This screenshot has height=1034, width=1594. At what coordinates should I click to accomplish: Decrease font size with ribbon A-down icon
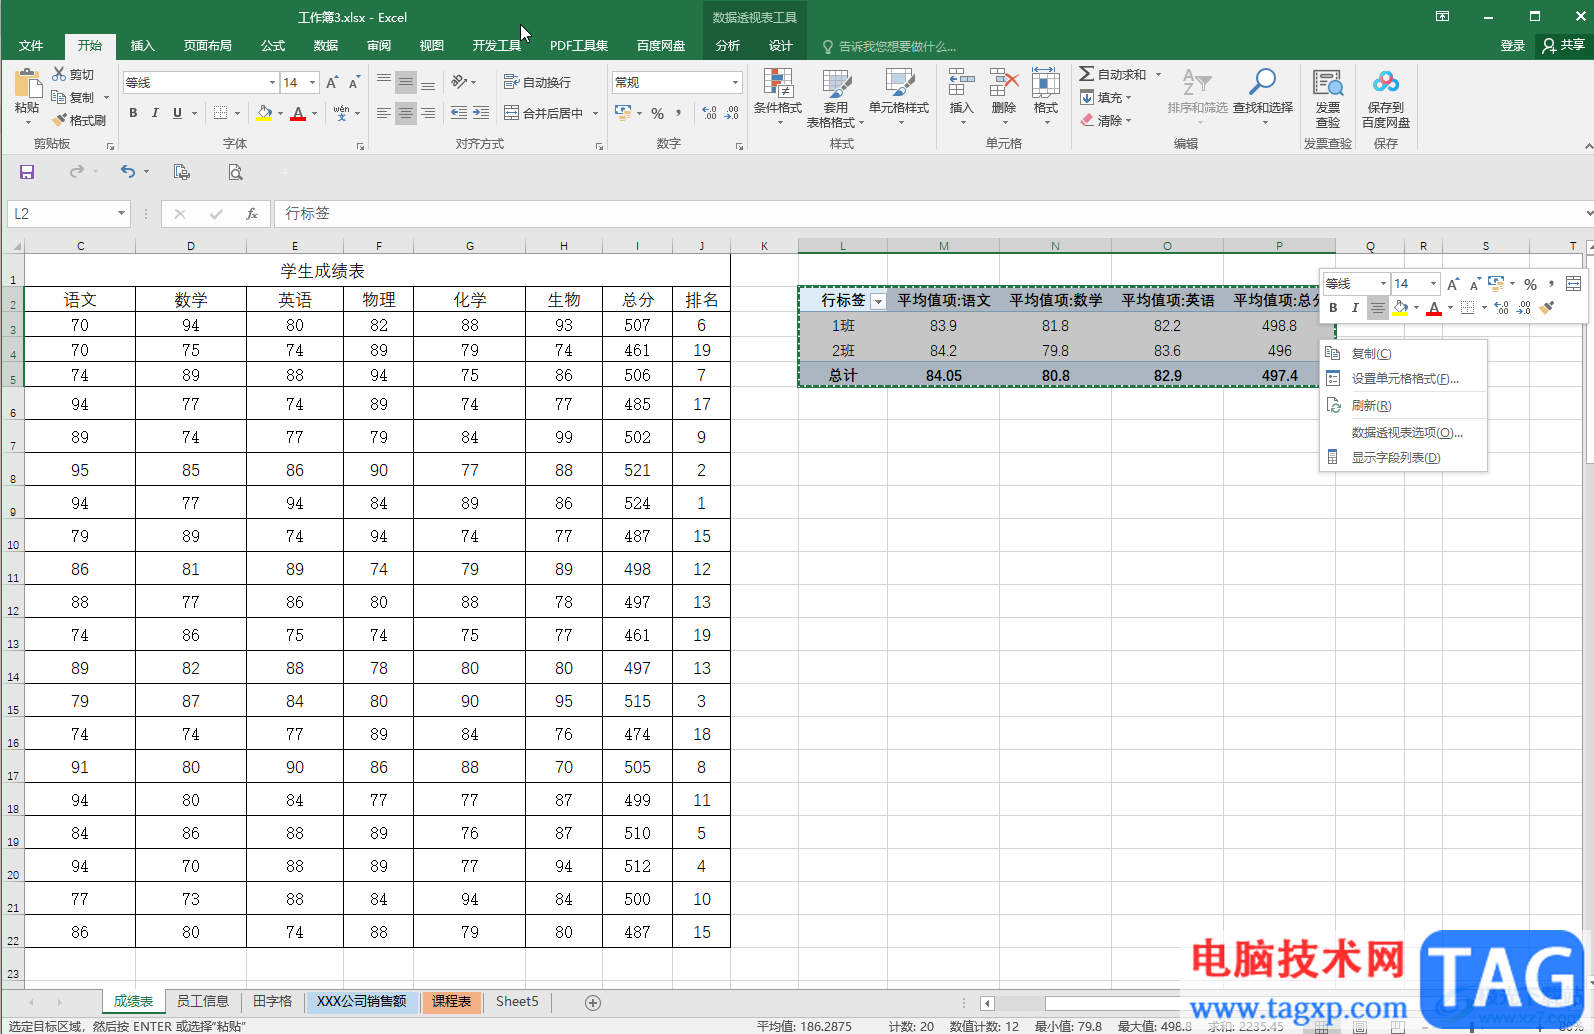point(354,82)
